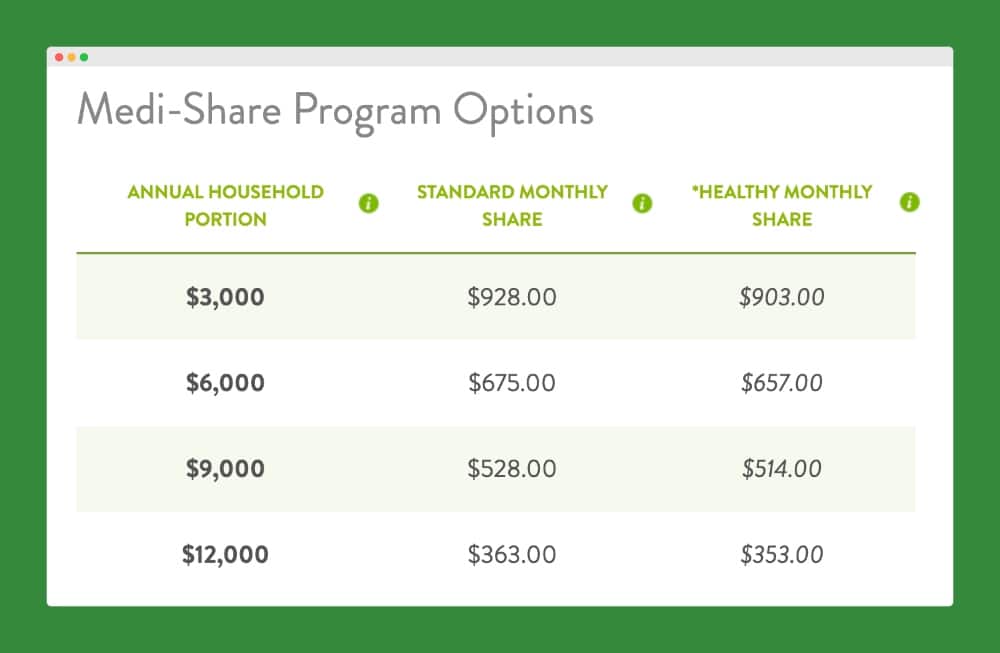Select the $514.00 healthy monthly share

[782, 469]
